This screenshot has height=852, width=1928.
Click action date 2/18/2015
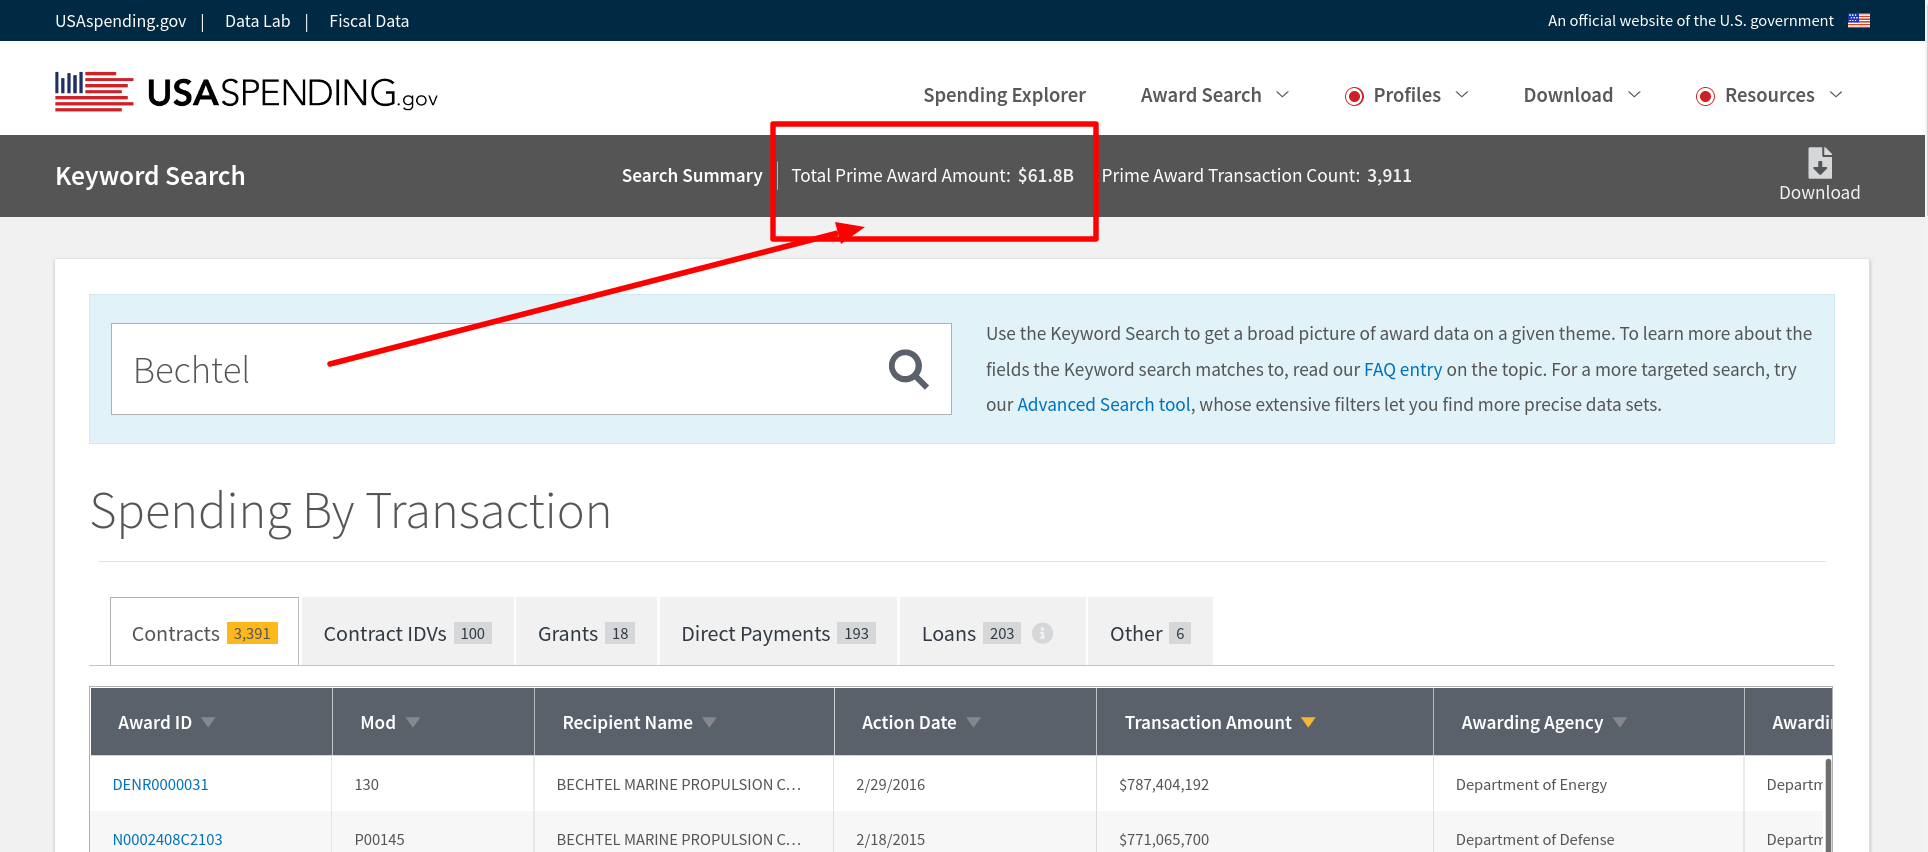pos(890,839)
